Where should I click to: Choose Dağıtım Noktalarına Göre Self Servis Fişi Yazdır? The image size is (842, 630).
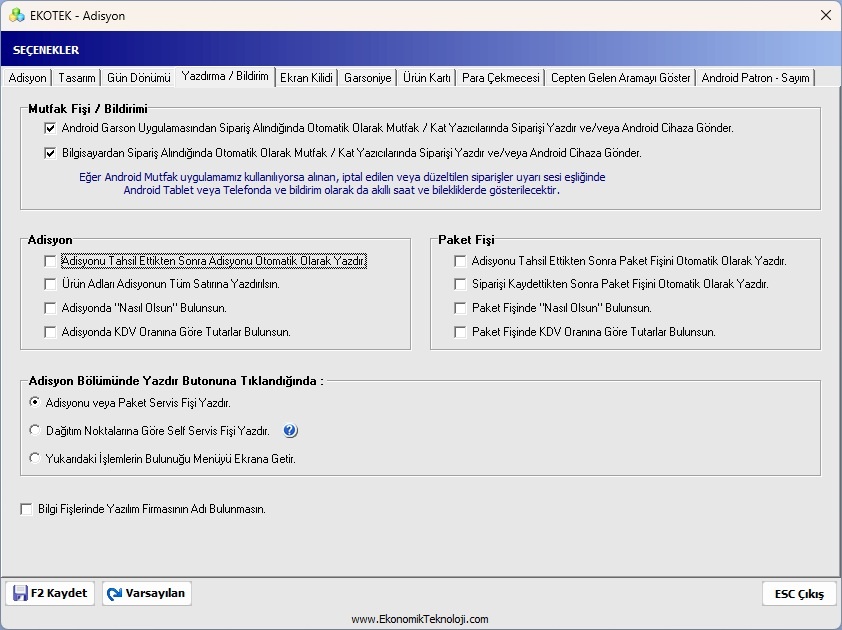35,430
